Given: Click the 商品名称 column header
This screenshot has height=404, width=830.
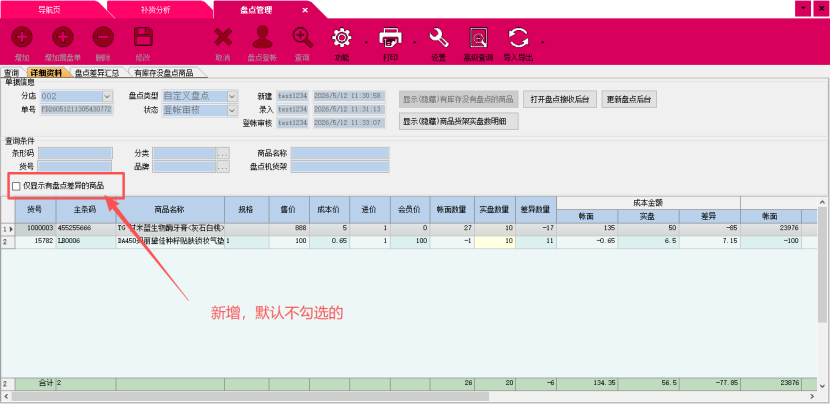Looking at the screenshot, I should coord(170,210).
